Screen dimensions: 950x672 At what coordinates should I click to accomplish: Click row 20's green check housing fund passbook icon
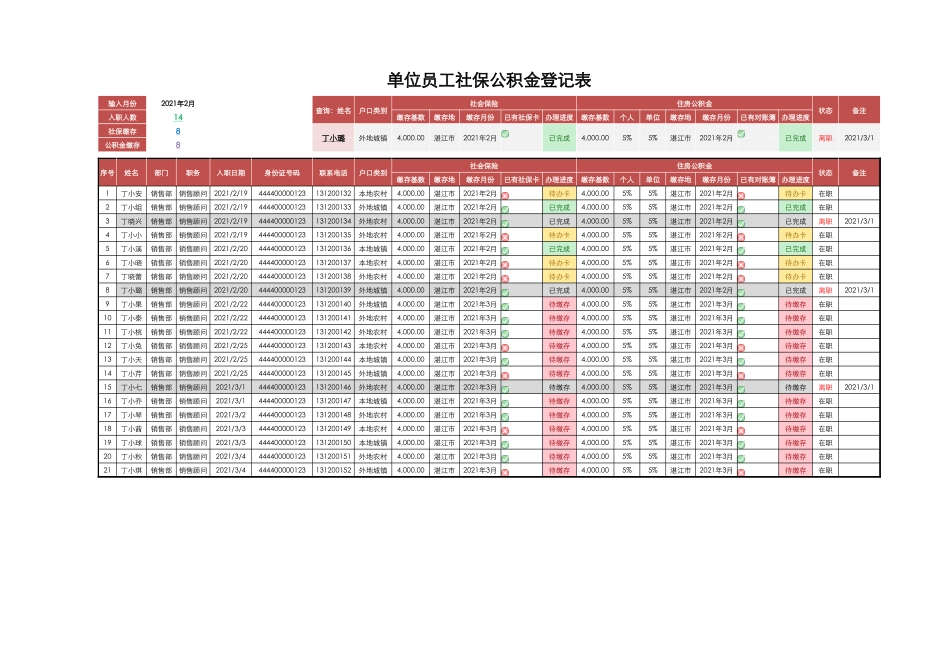coord(742,459)
